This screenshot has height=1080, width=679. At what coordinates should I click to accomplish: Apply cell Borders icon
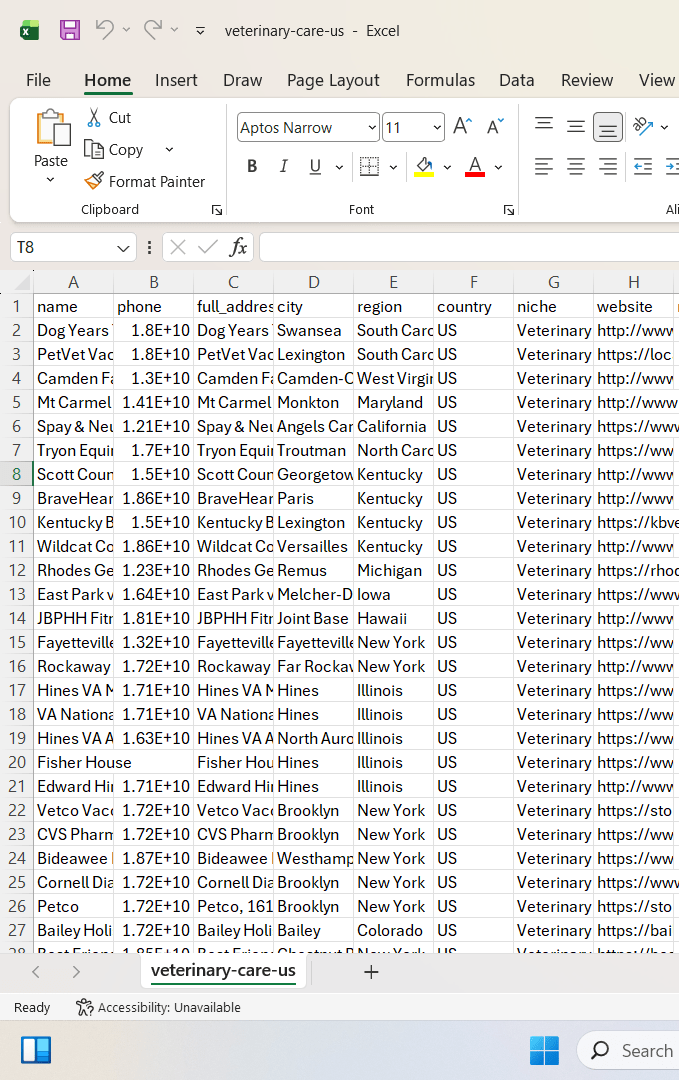click(370, 166)
